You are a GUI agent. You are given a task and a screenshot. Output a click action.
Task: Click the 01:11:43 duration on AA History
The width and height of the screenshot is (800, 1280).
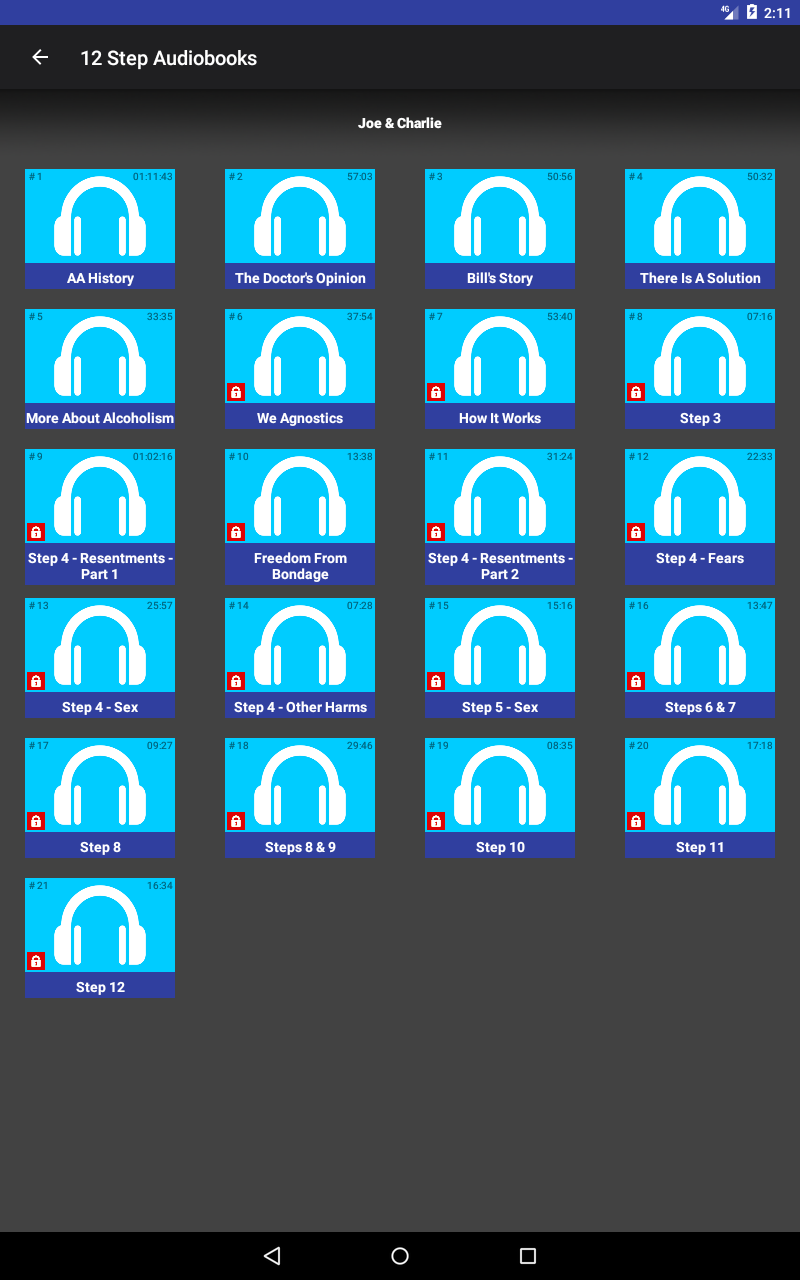tap(152, 177)
